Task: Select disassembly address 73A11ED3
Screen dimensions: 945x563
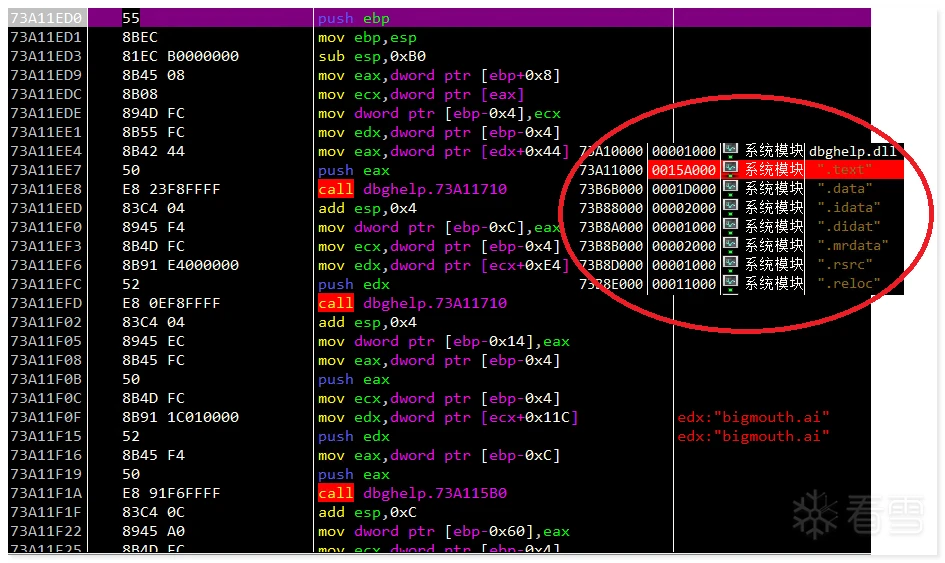Action: pyautogui.click(x=46, y=56)
